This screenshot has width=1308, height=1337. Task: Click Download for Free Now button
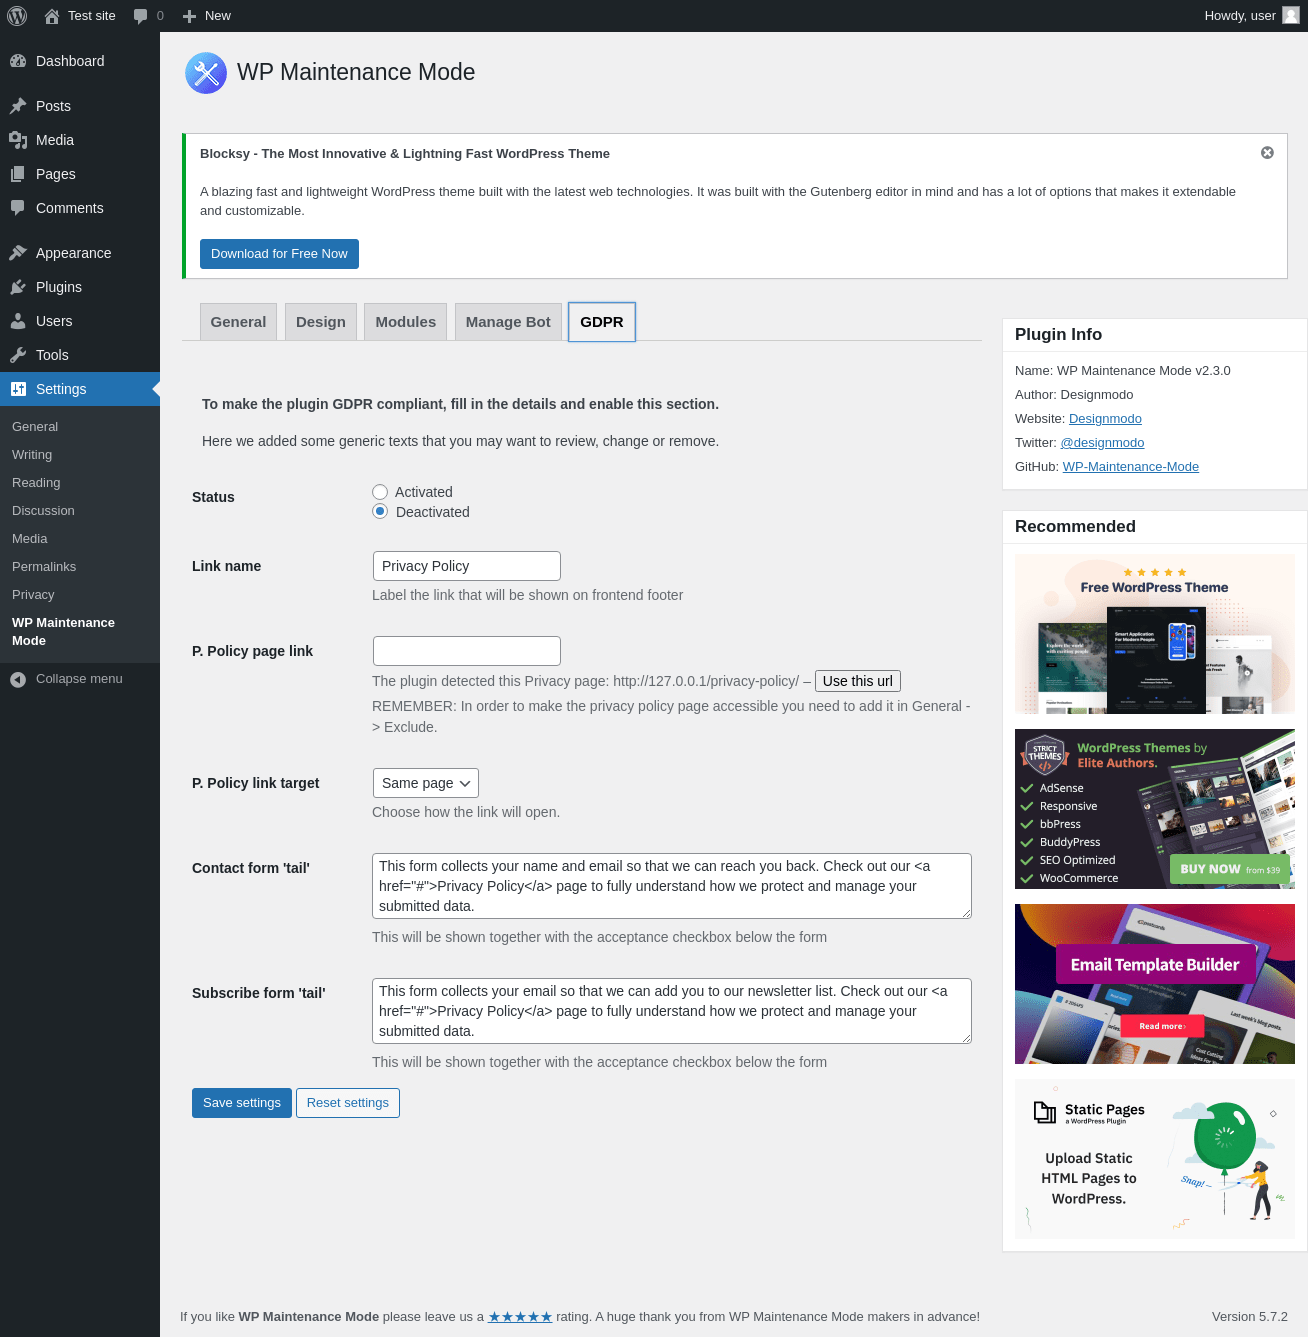click(279, 254)
